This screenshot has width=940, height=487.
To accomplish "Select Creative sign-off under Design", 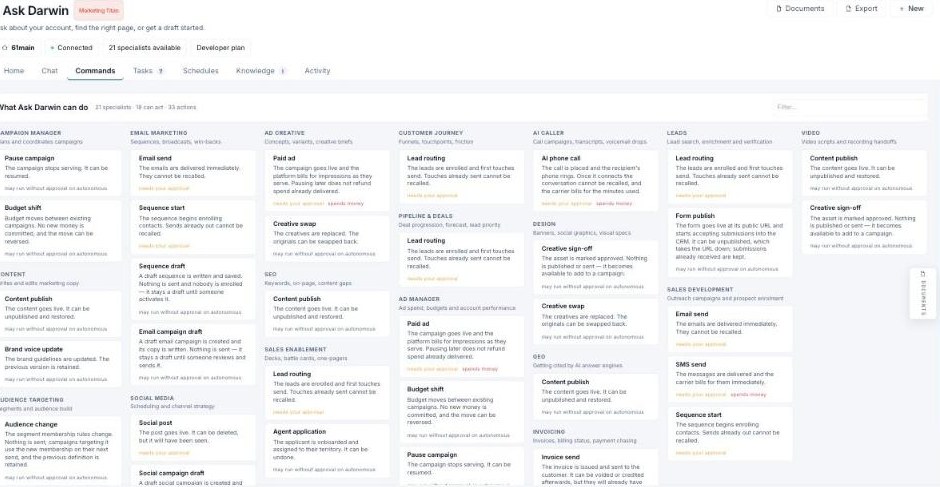I will [x=595, y=267].
